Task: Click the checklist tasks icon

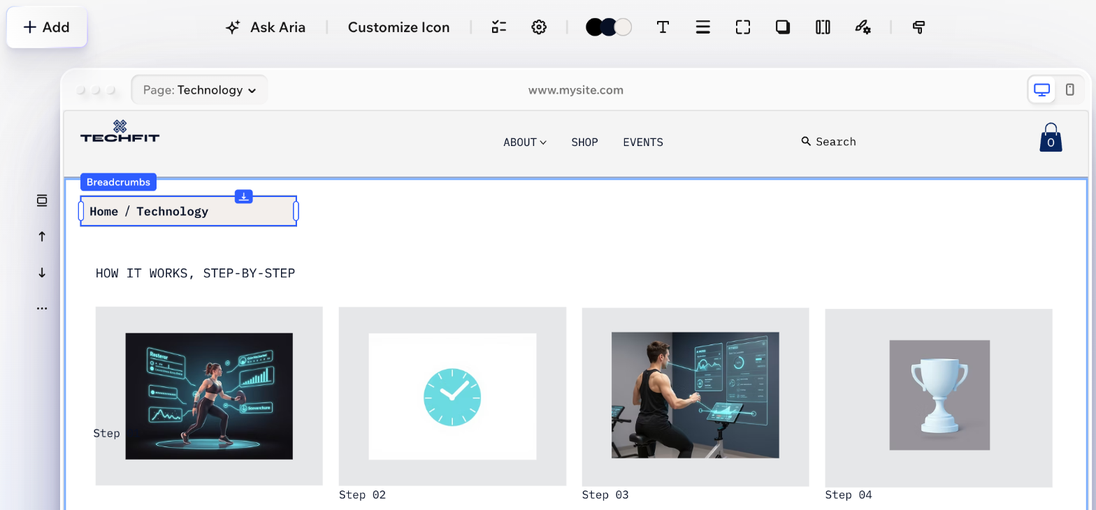Action: pos(498,27)
